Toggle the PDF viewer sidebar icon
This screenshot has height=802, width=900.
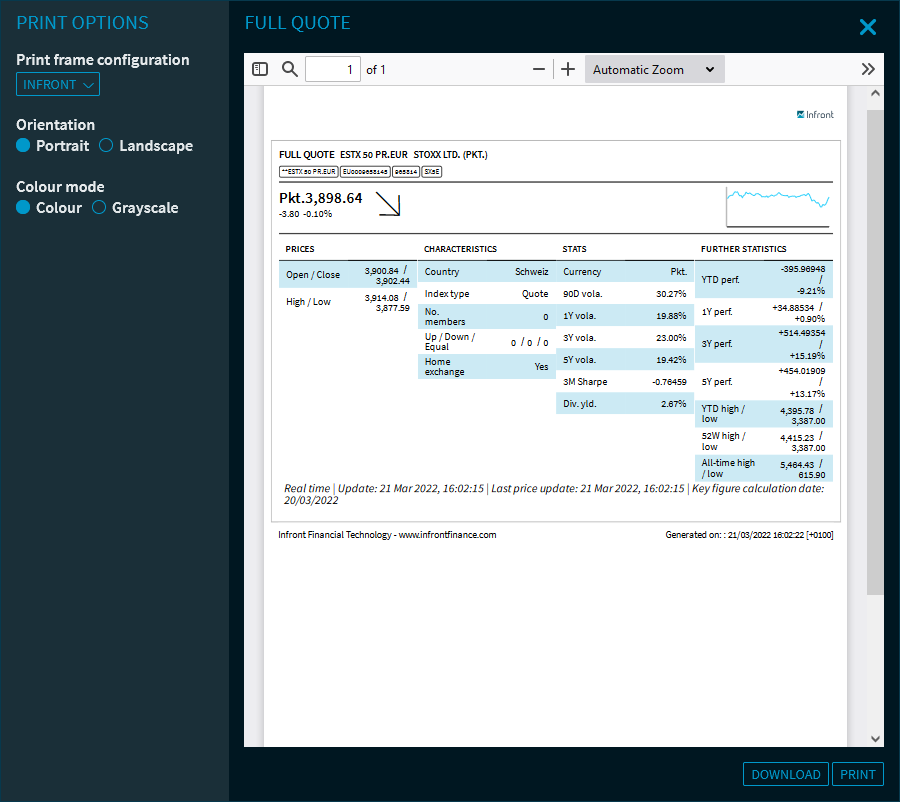point(260,69)
